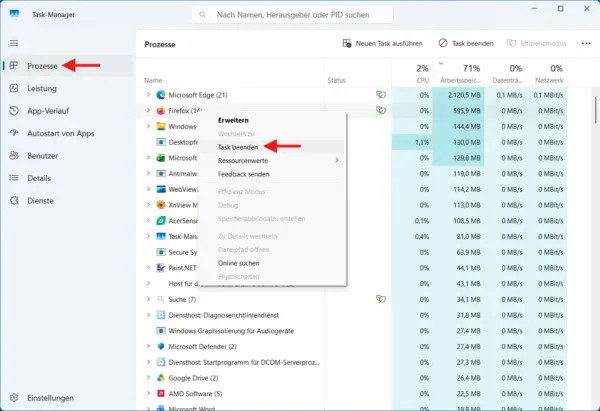
Task: Click the 595,9 MB memory value
Action: click(x=467, y=111)
